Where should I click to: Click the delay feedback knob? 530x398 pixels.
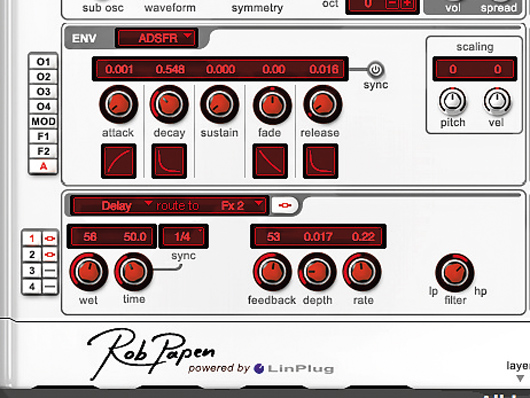pos(272,272)
